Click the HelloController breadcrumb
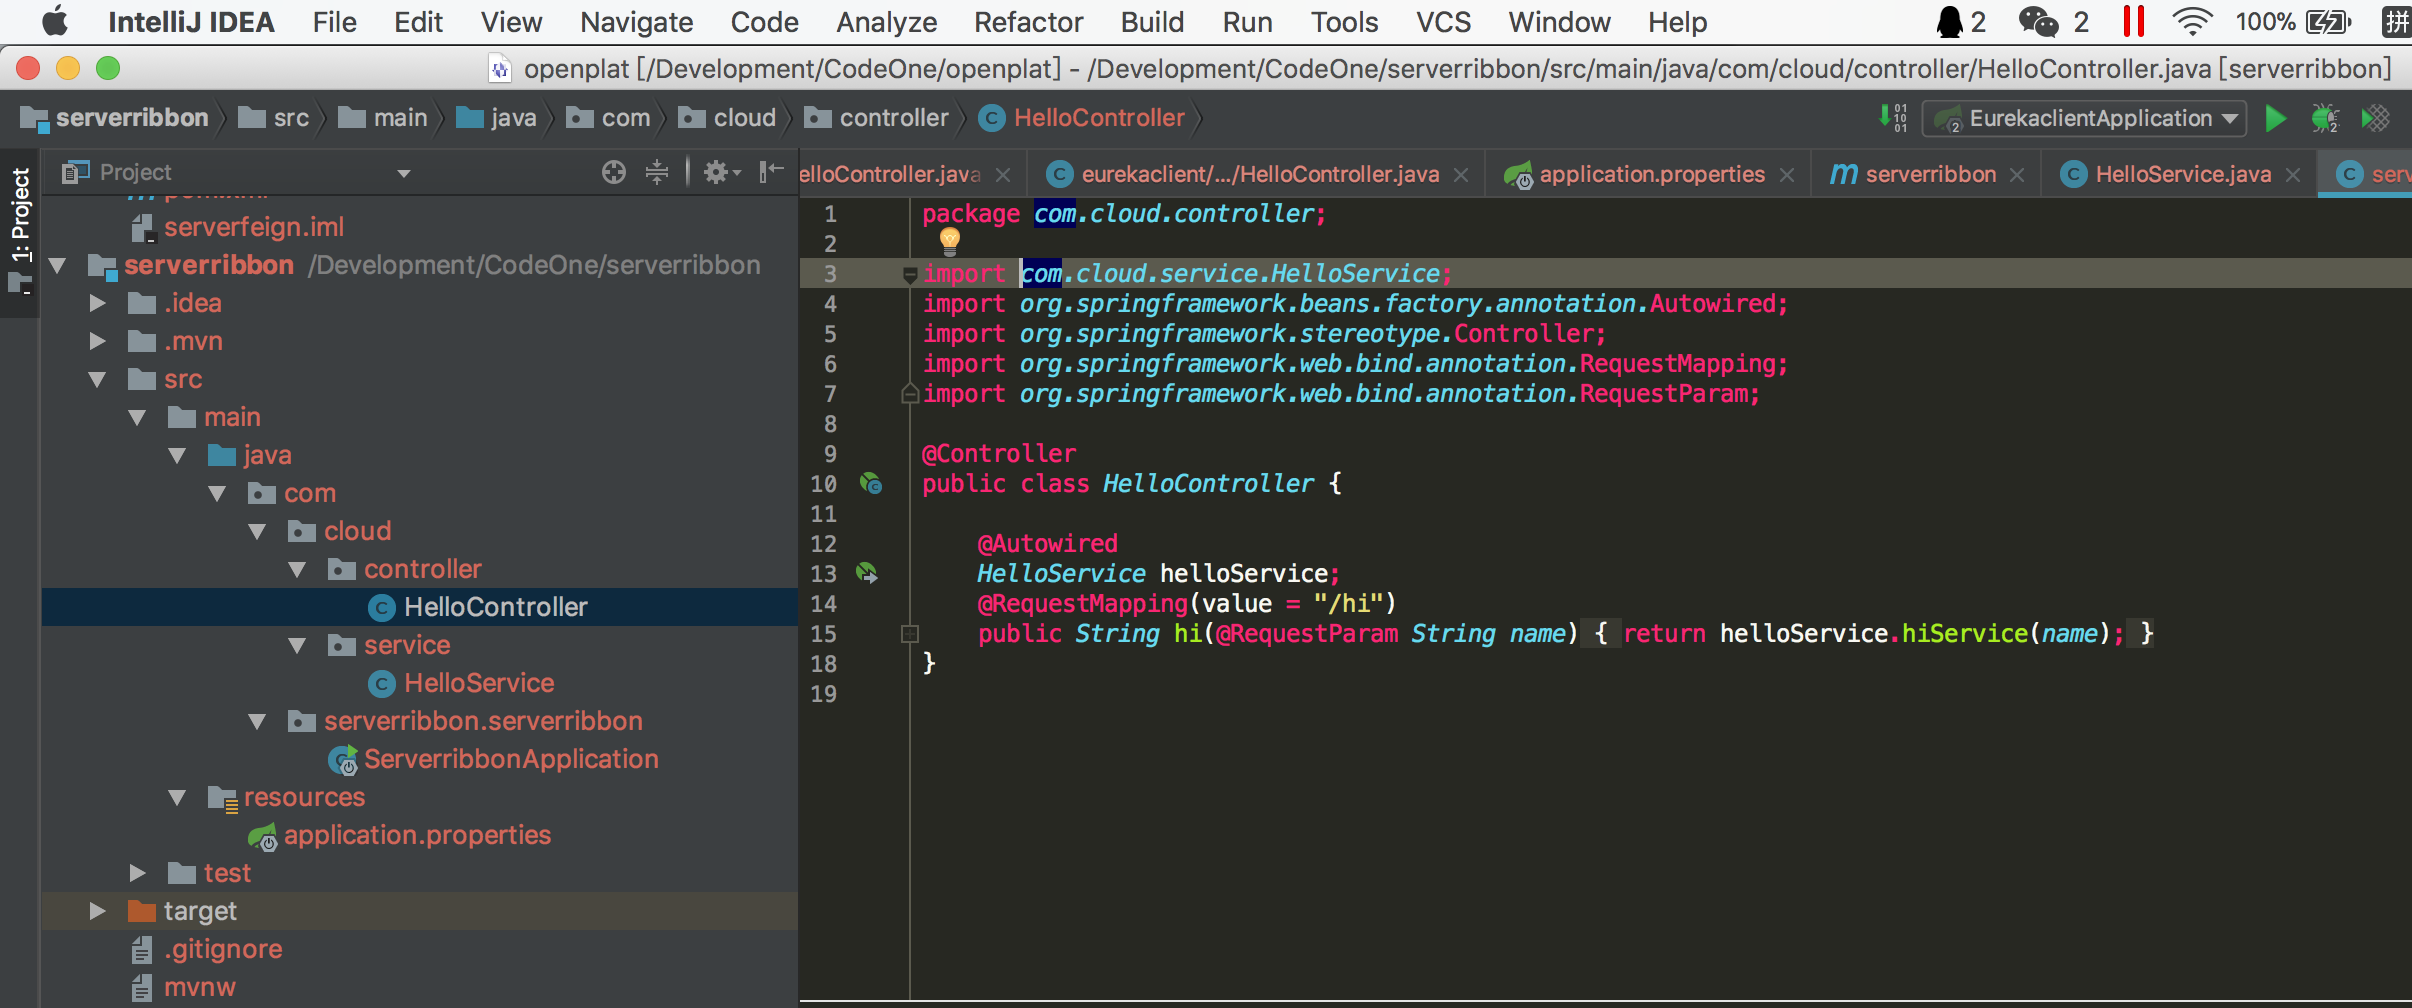Screen dimensions: 2412x1008 pos(1082,118)
